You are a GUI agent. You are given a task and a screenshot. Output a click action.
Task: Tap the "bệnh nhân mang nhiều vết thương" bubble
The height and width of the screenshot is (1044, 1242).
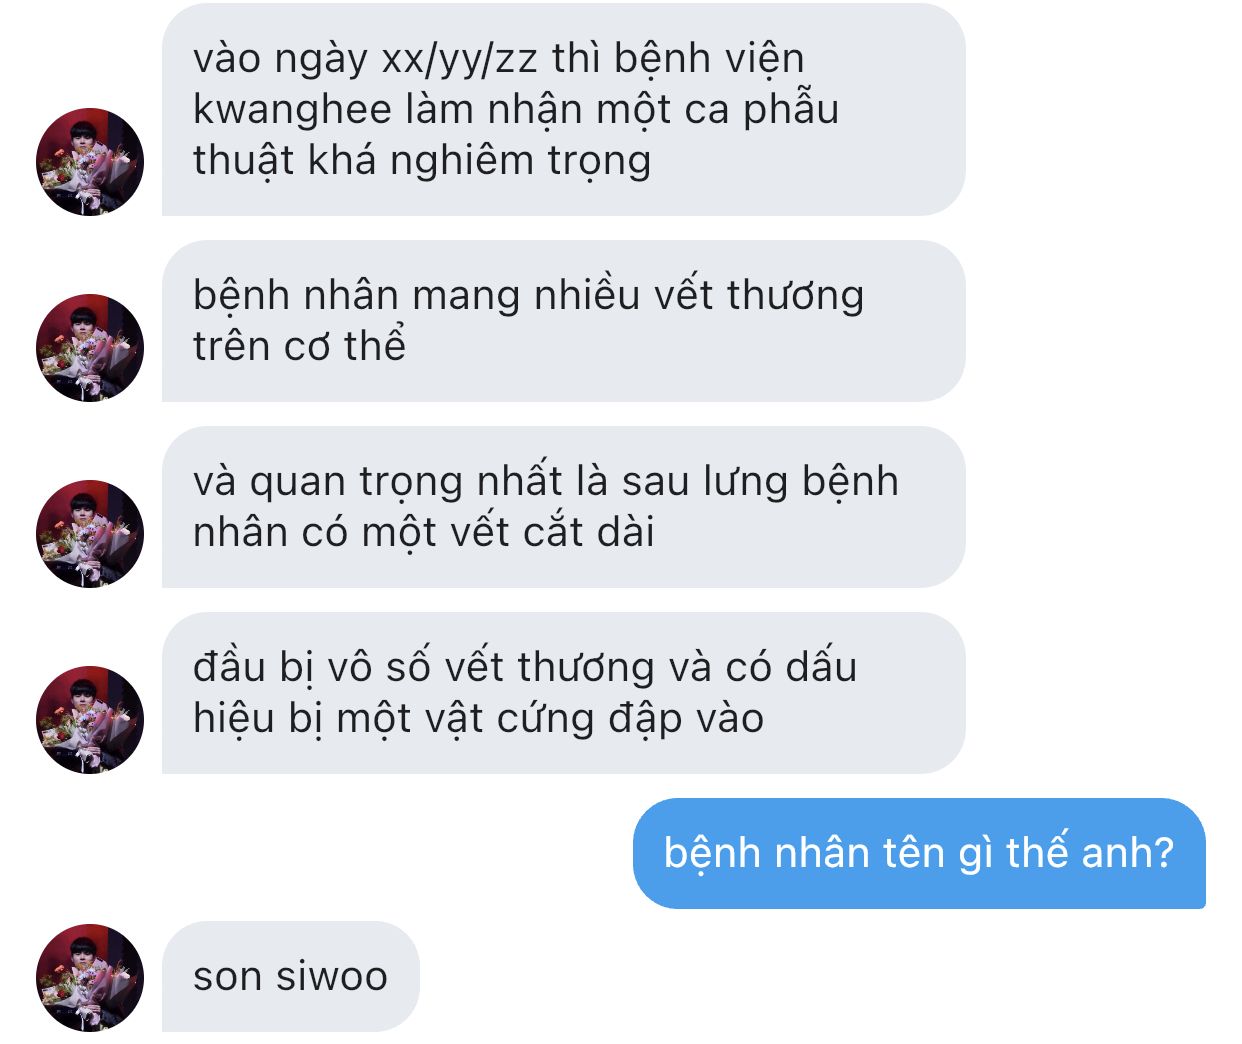click(563, 321)
